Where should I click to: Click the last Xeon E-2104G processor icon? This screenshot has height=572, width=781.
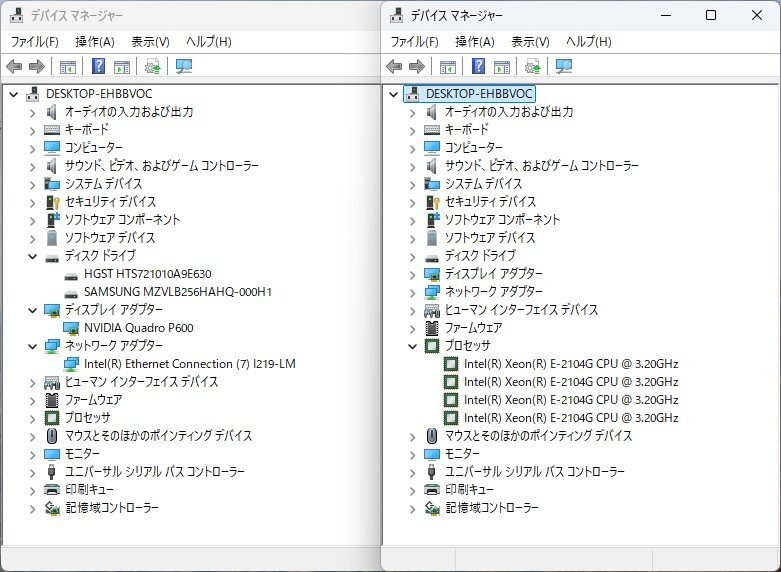tap(451, 418)
